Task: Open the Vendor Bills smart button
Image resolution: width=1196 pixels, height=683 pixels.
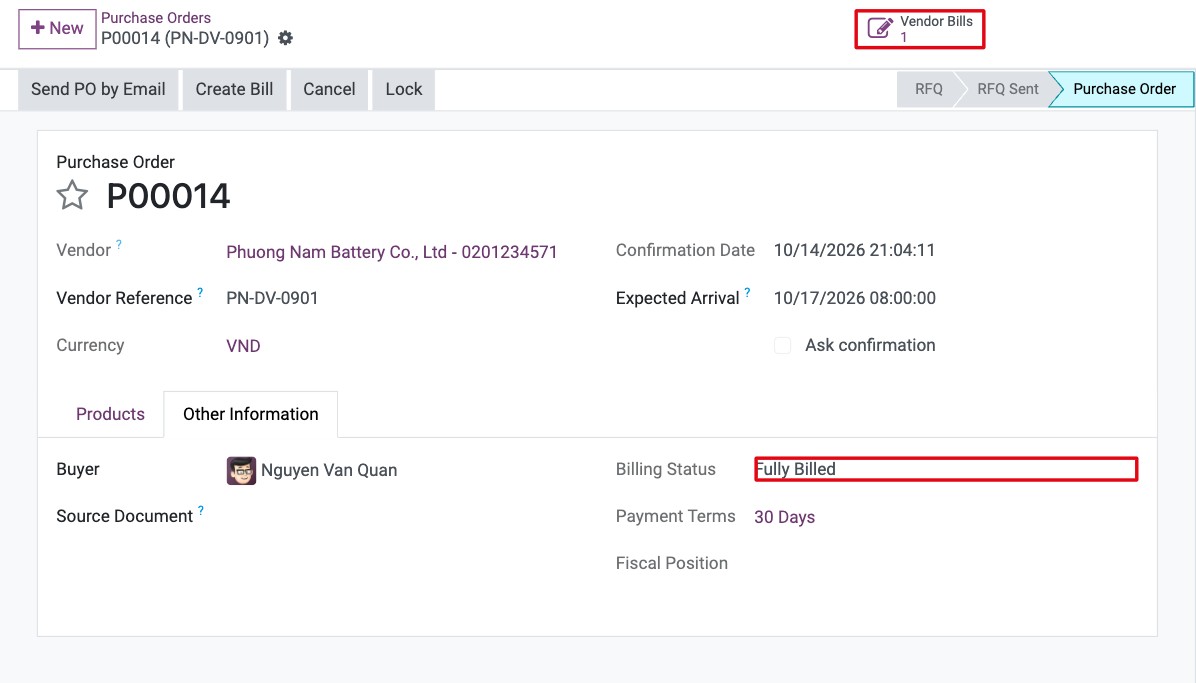Action: click(920, 29)
